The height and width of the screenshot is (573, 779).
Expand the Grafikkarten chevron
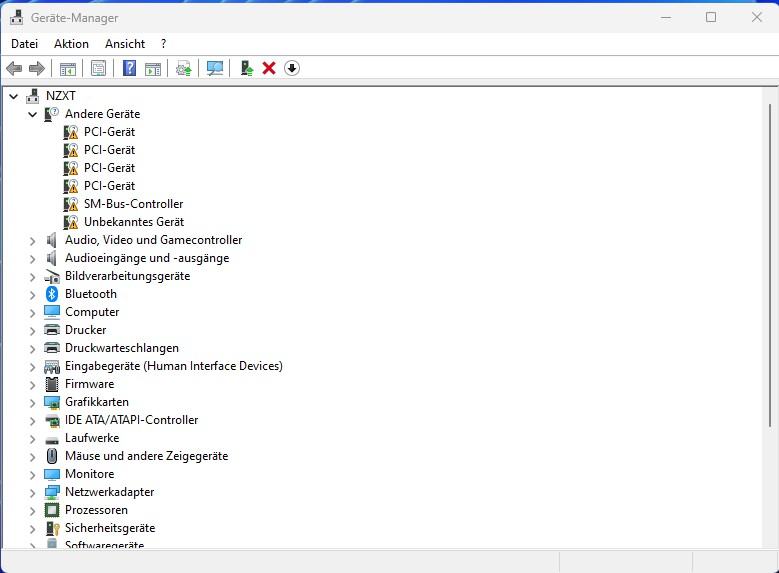point(33,403)
